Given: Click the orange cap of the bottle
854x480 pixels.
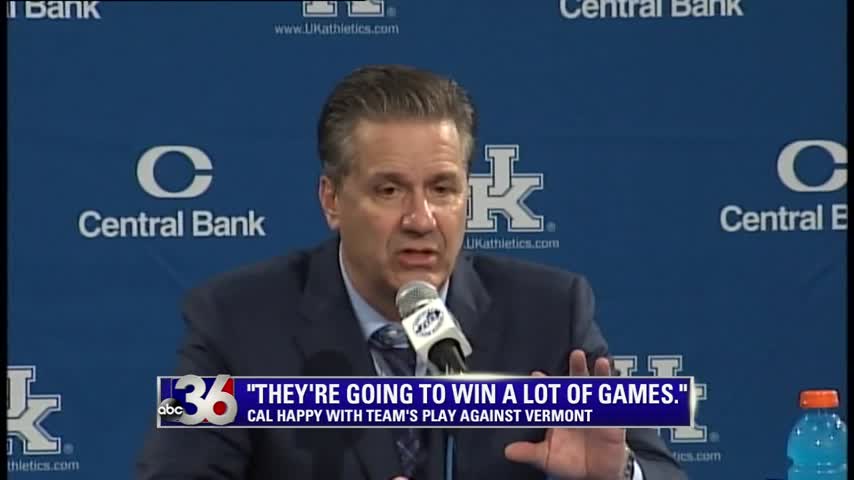Looking at the screenshot, I should click(819, 399).
